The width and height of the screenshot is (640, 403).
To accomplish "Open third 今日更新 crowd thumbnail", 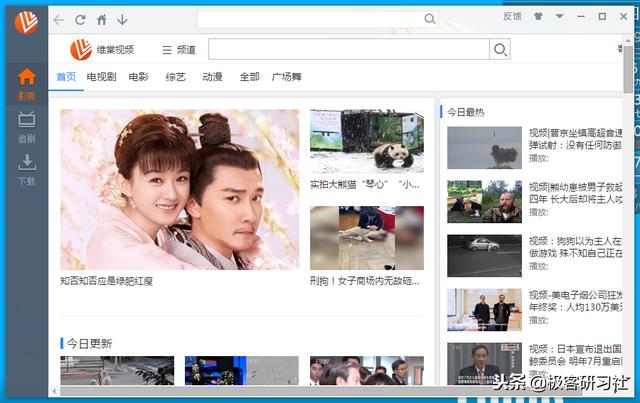I will (367, 370).
